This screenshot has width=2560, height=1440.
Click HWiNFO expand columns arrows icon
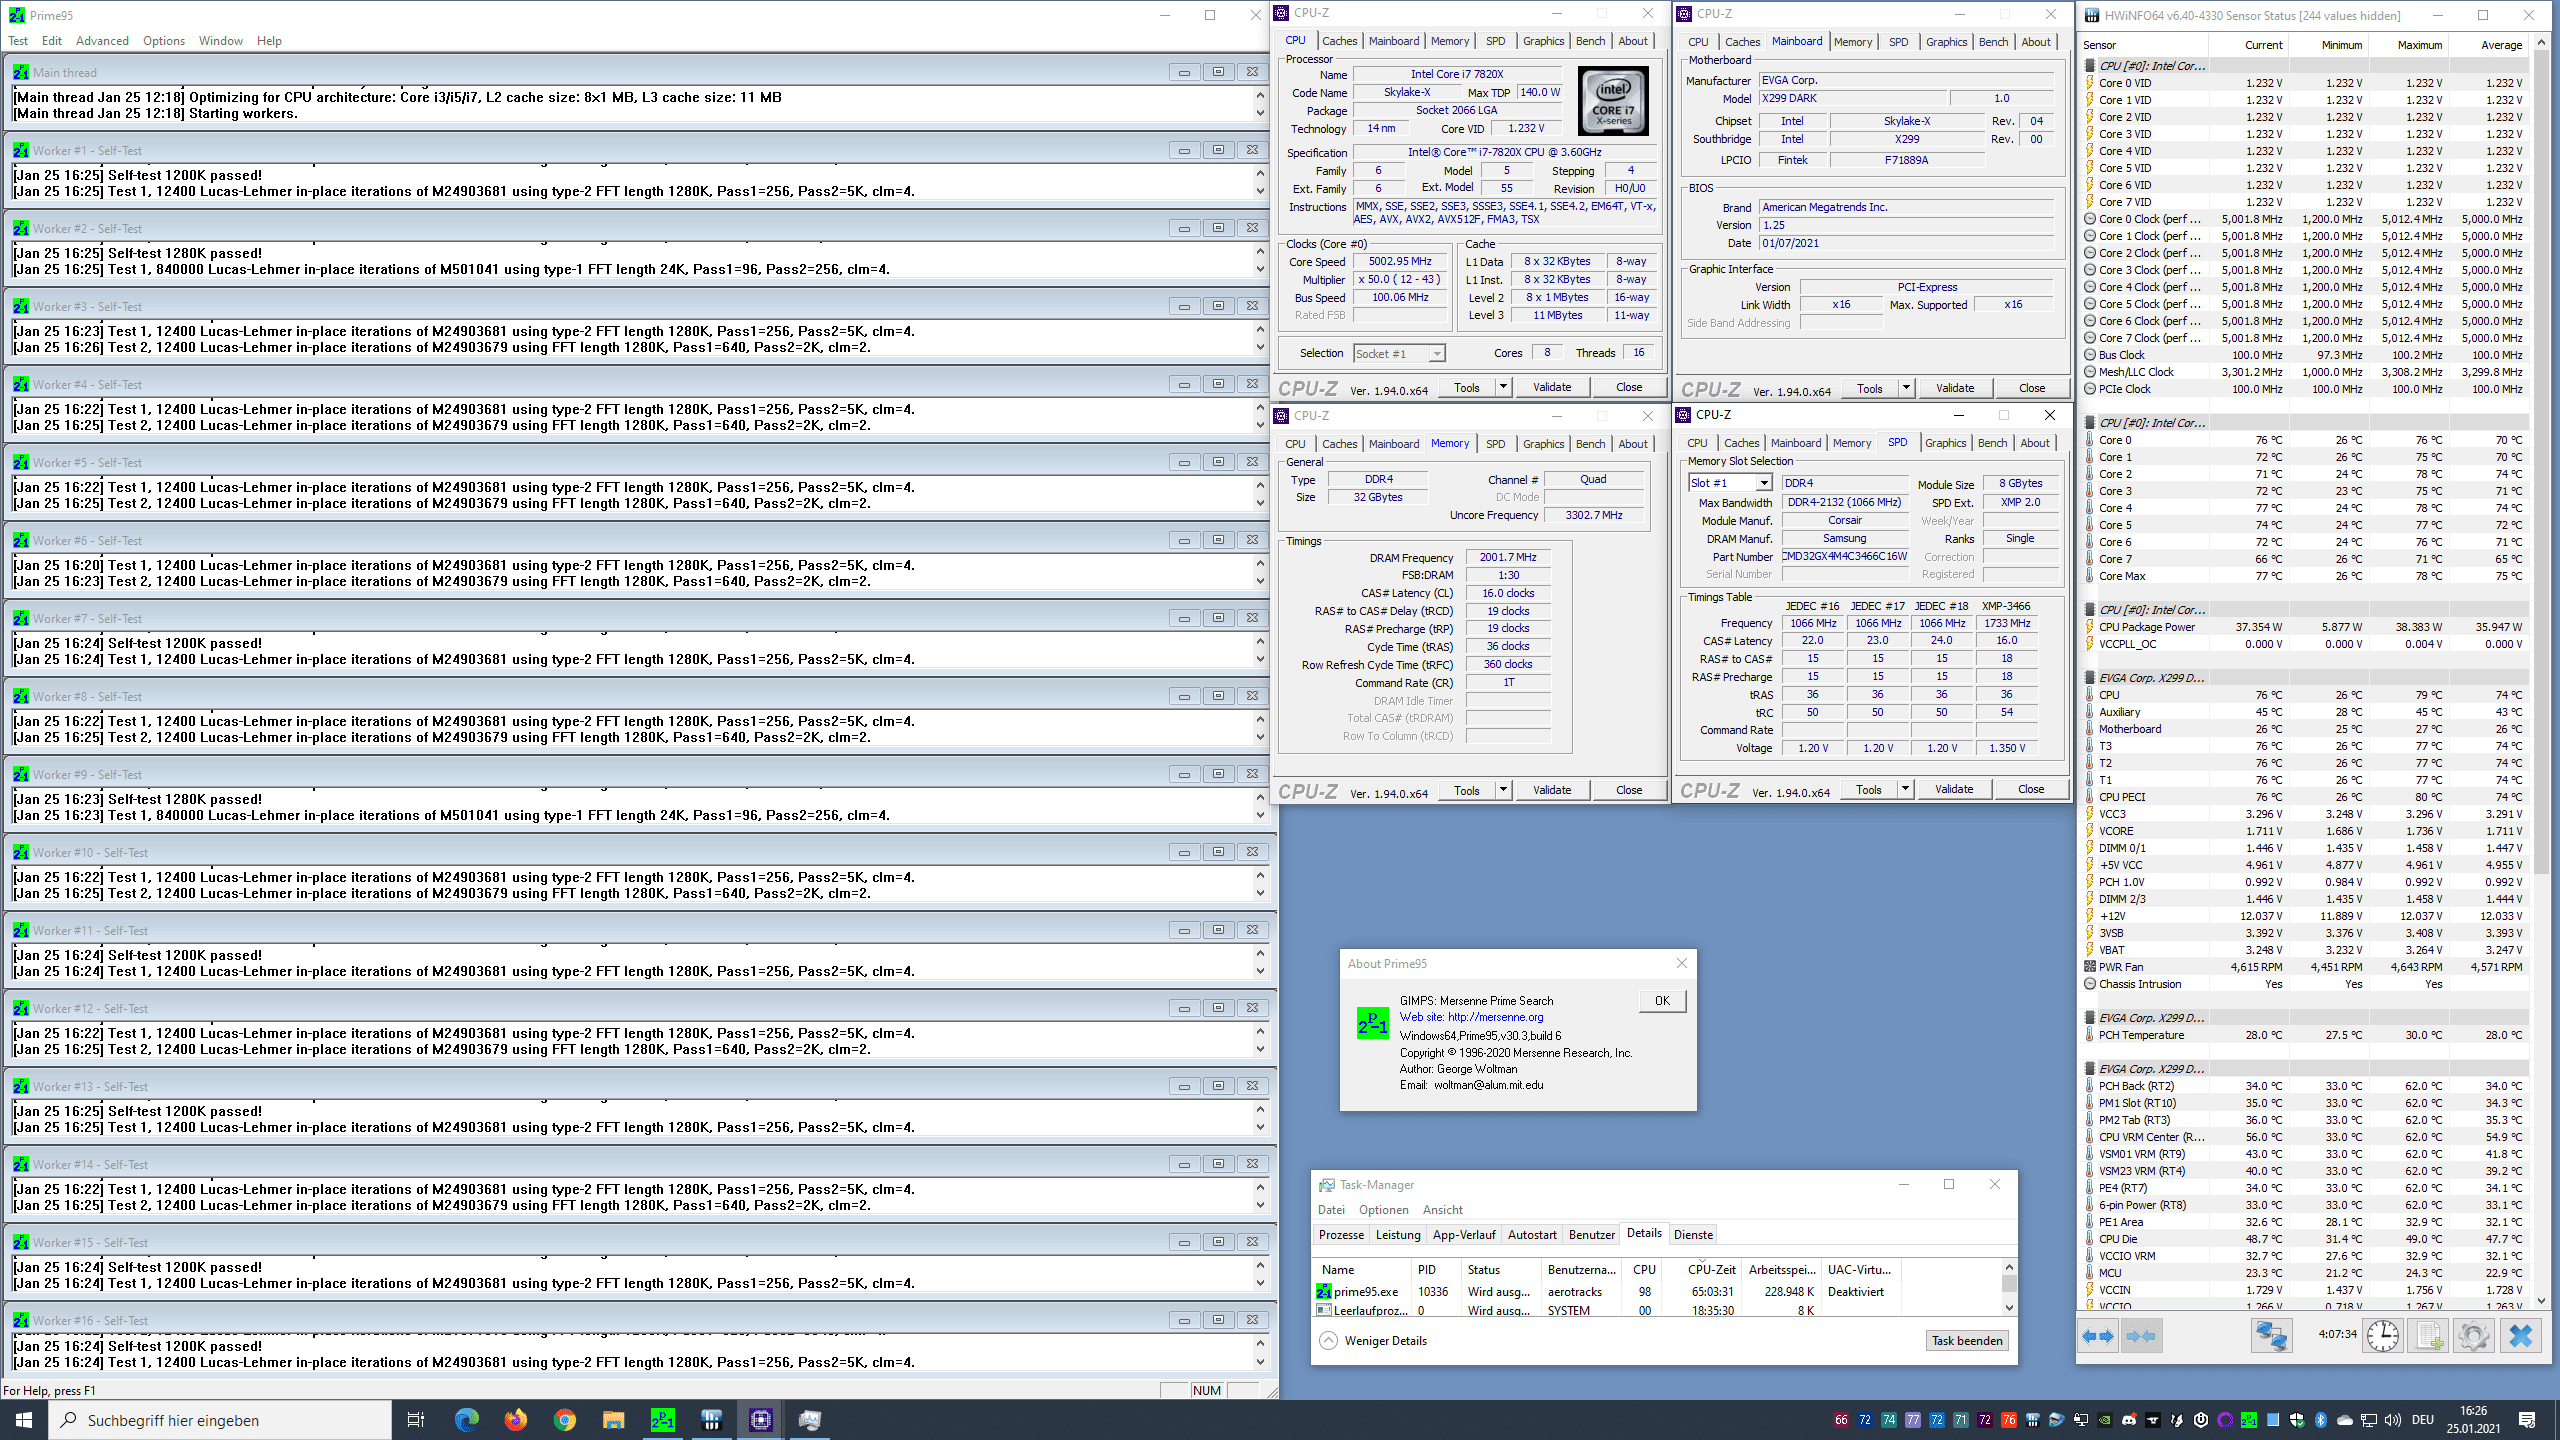[2099, 1336]
